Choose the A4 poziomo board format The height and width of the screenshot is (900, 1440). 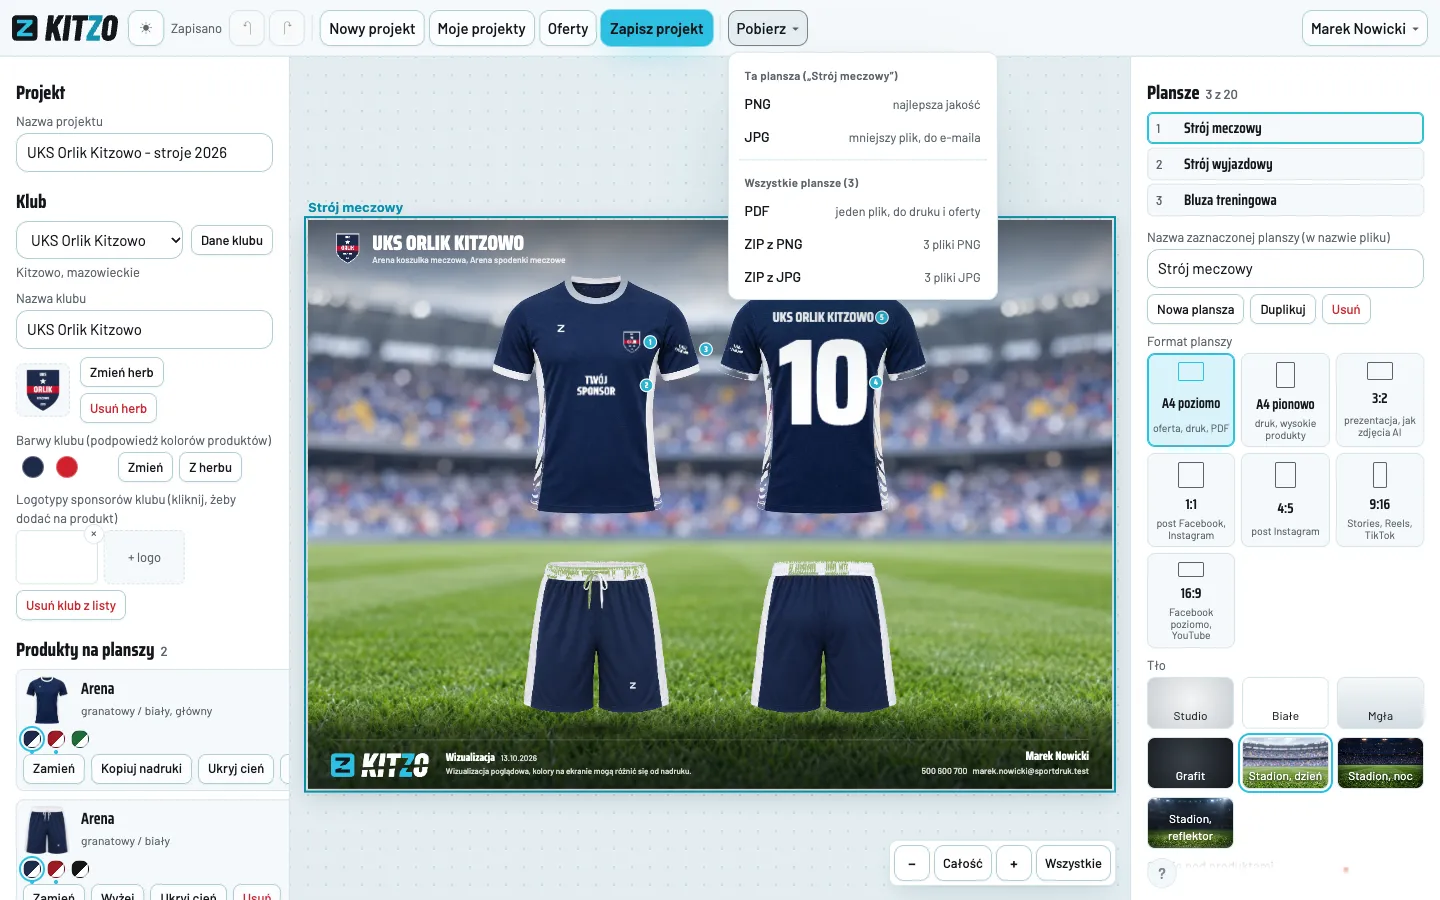pyautogui.click(x=1191, y=400)
